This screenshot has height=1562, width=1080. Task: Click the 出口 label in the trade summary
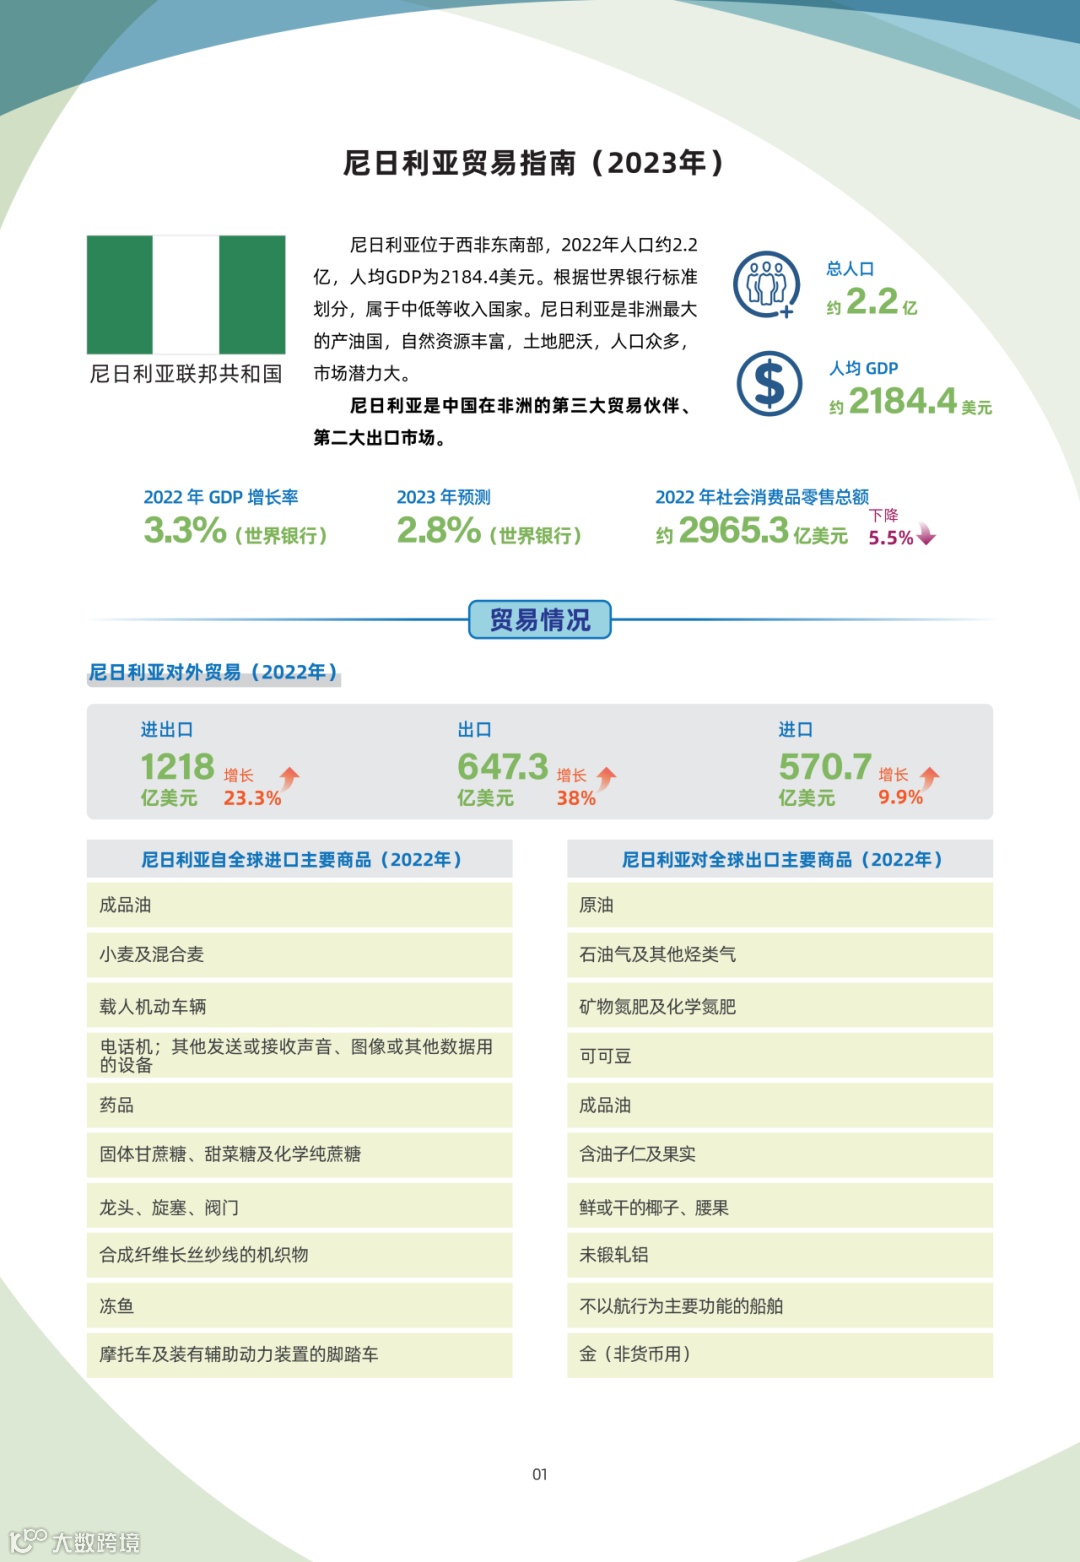click(475, 730)
